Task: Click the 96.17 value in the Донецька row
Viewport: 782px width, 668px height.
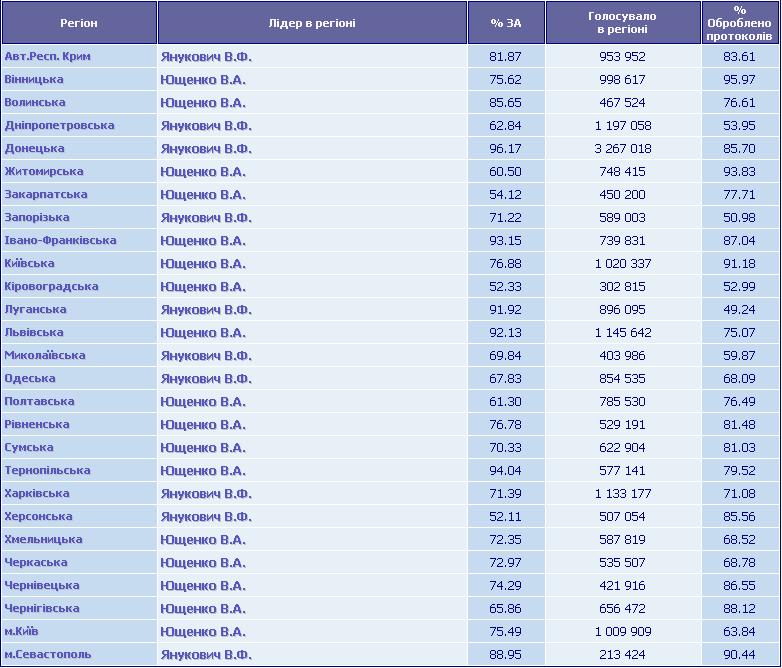Action: [505, 149]
